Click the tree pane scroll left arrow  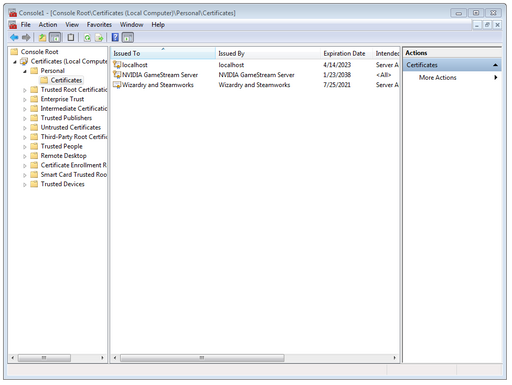tap(13, 358)
